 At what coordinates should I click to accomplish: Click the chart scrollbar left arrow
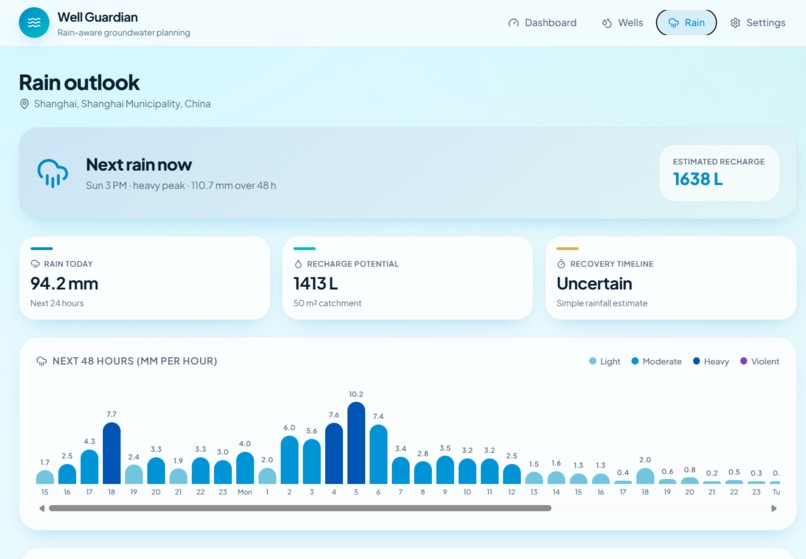tap(42, 508)
